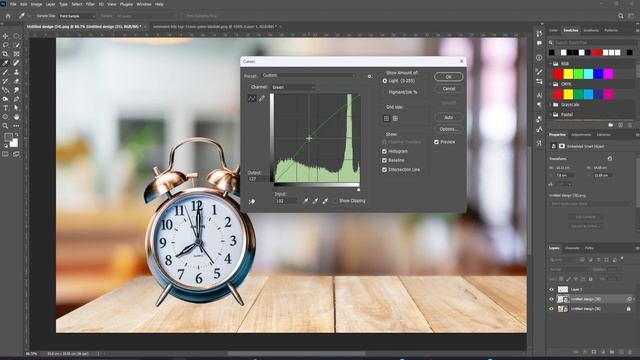The height and width of the screenshot is (360, 640).
Task: Select the Move tool
Action: 5,36
